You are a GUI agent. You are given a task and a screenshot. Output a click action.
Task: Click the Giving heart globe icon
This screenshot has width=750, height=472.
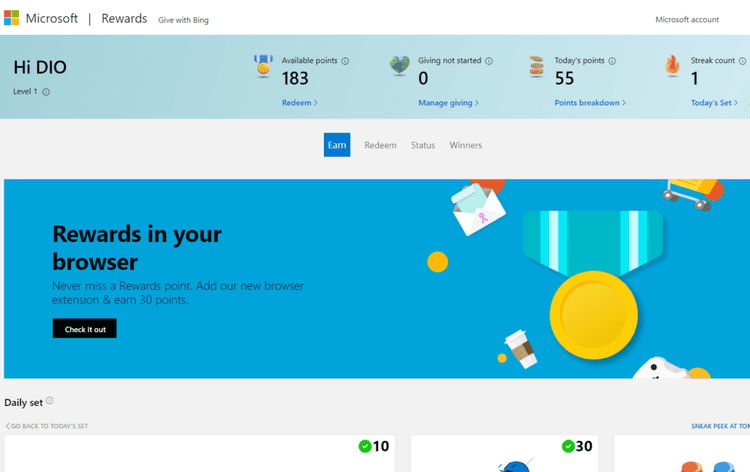pyautogui.click(x=400, y=66)
